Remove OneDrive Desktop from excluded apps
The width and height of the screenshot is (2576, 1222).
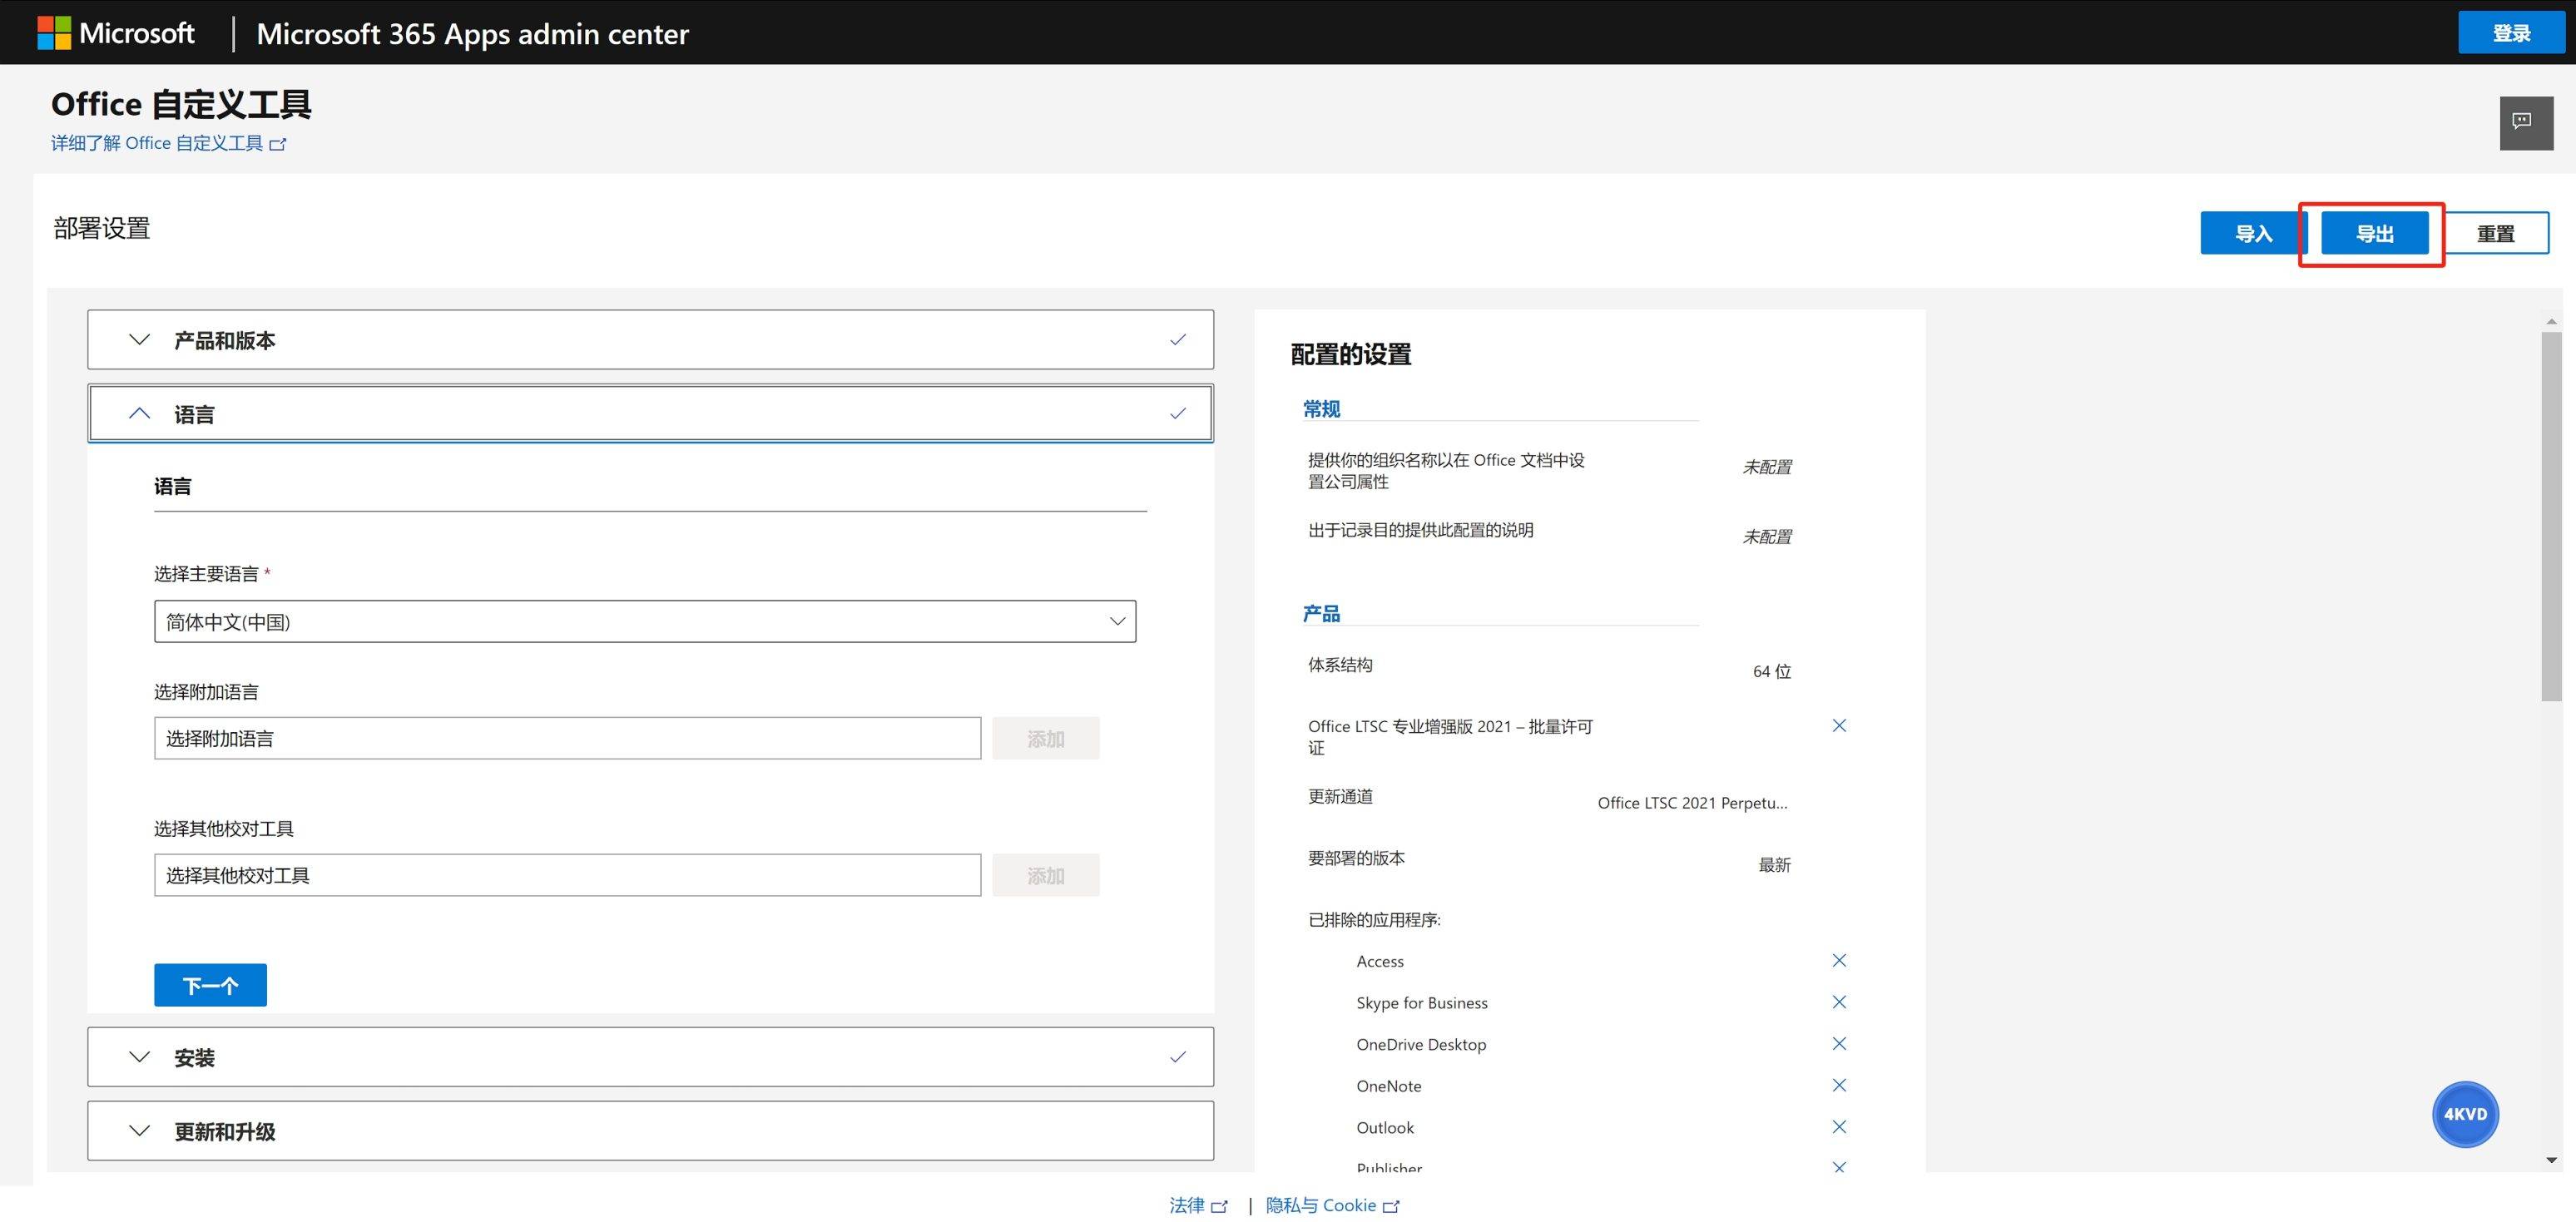pos(1838,1043)
